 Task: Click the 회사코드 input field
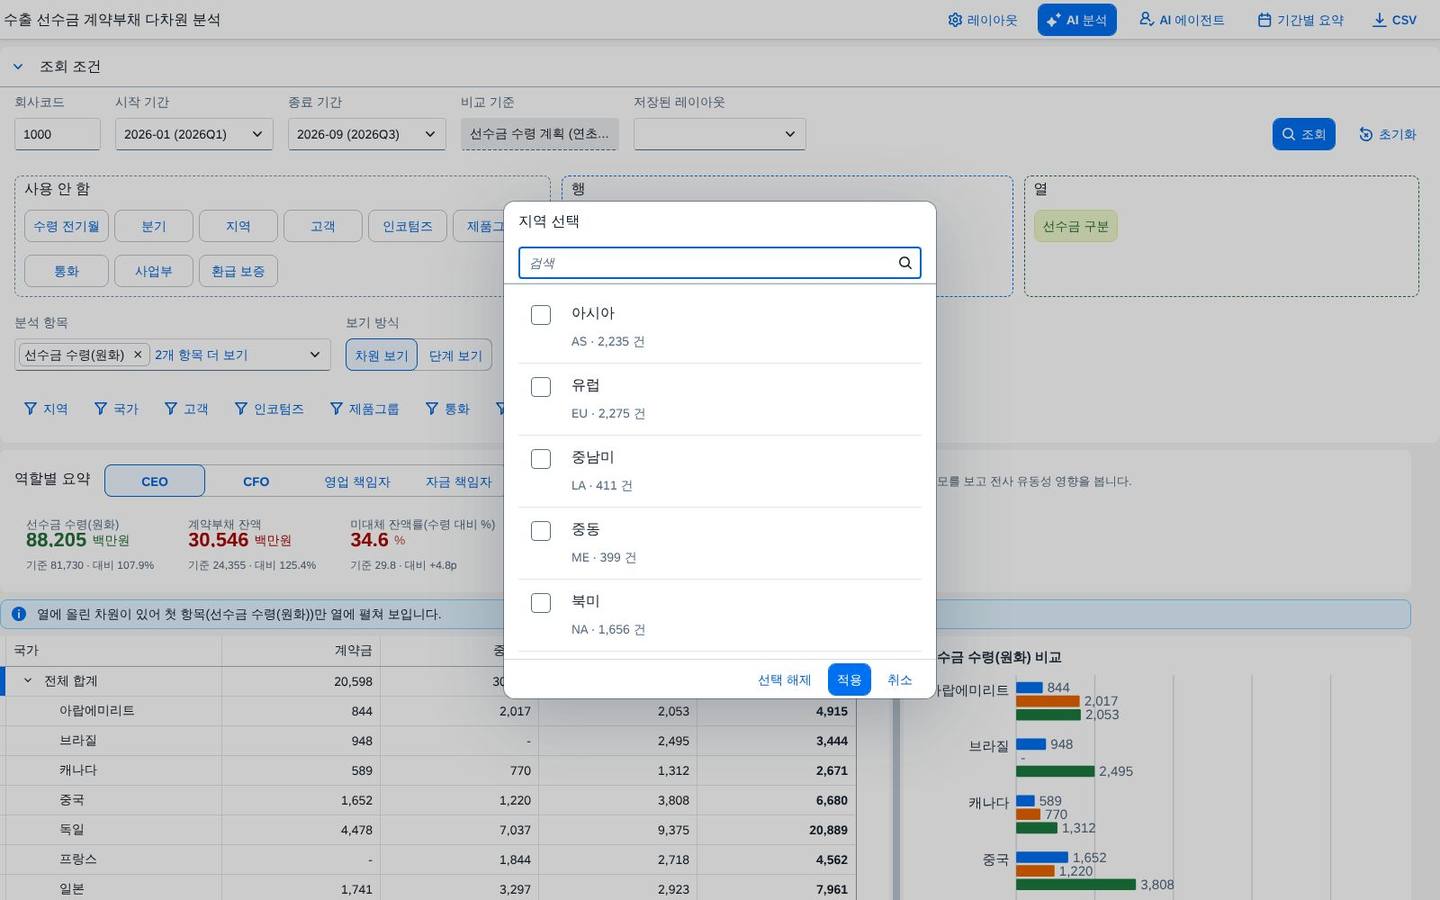[57, 134]
